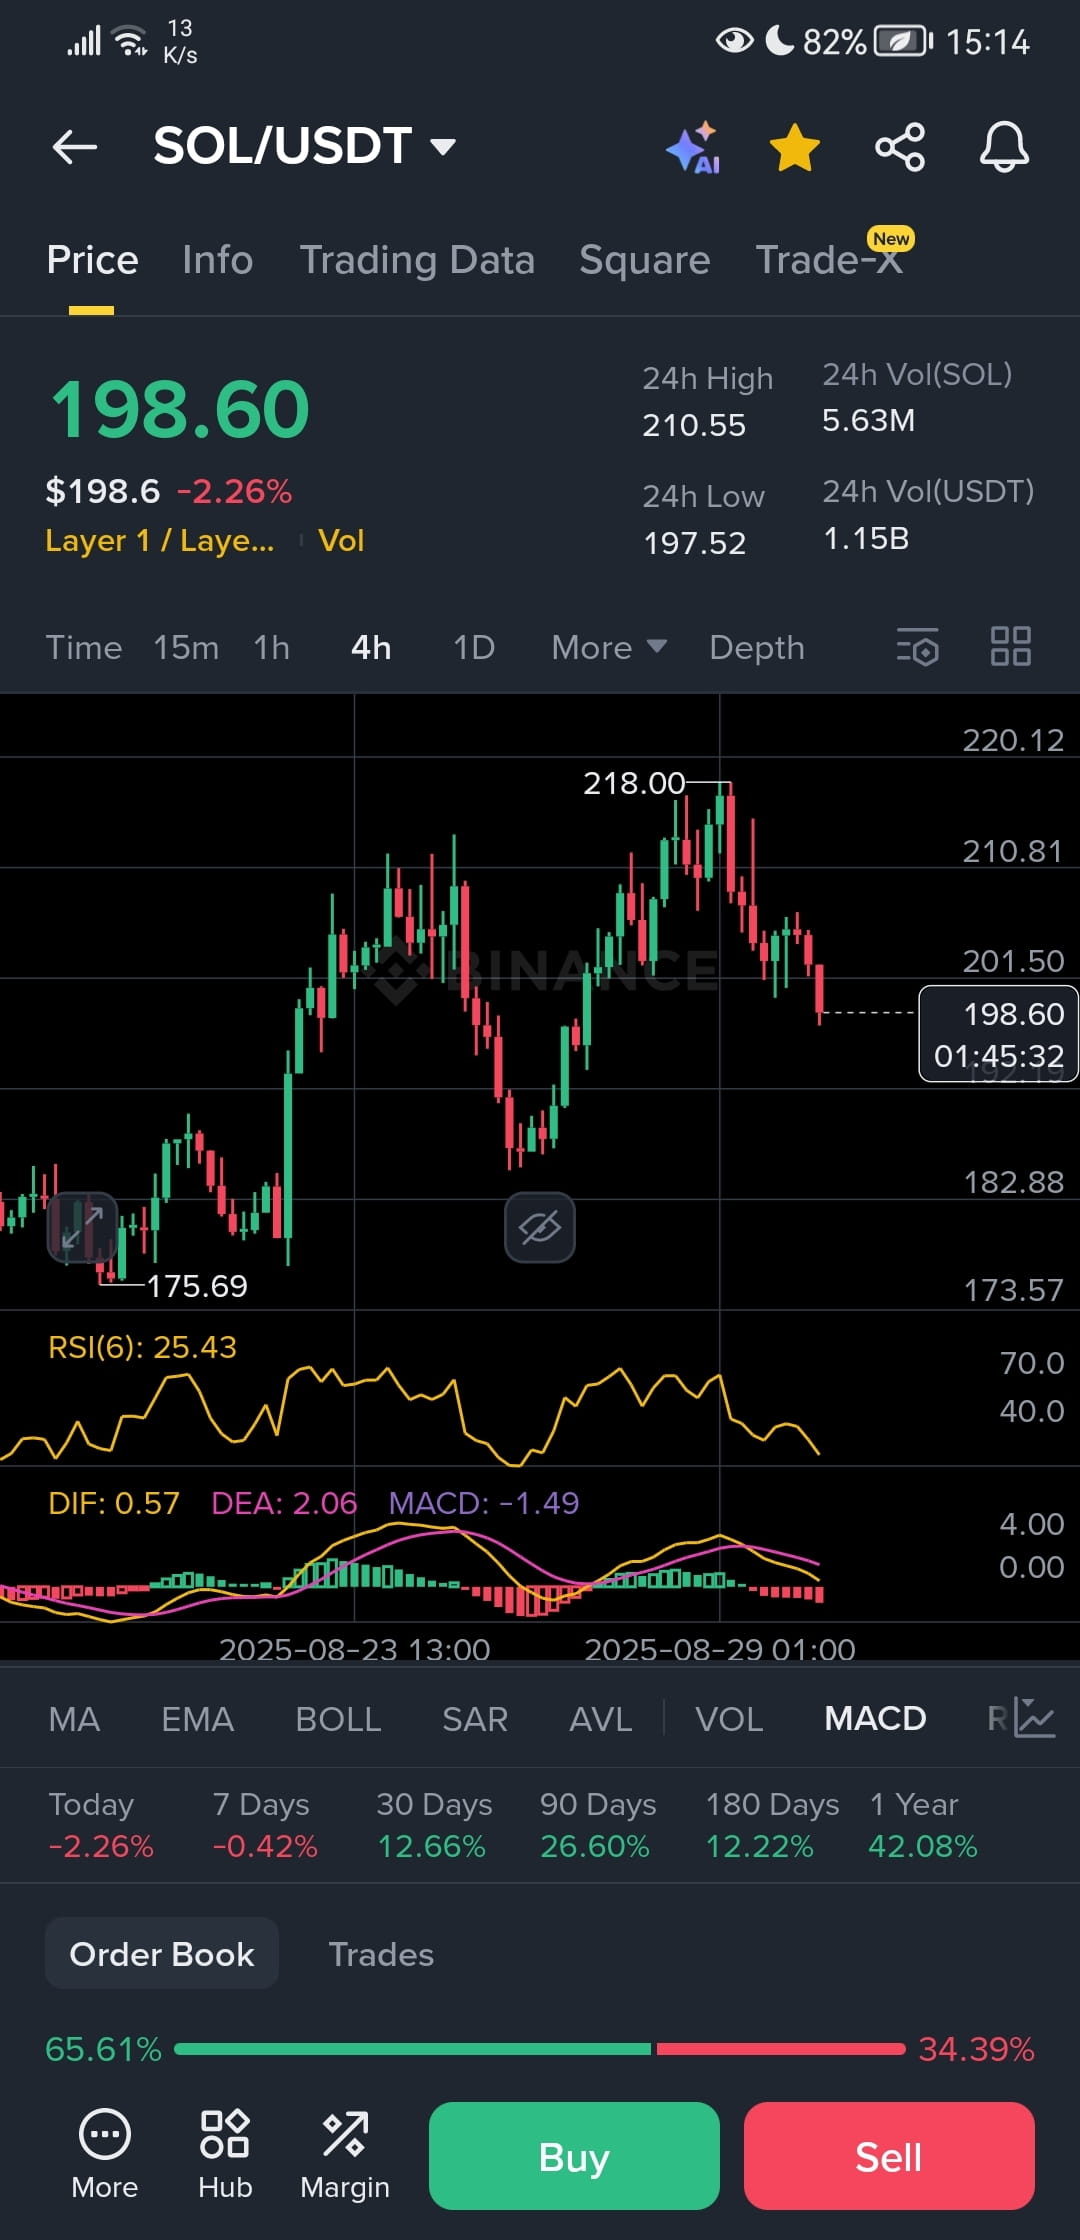Click the 175.69 low marker
This screenshot has width=1080, height=2240.
pos(197,1286)
